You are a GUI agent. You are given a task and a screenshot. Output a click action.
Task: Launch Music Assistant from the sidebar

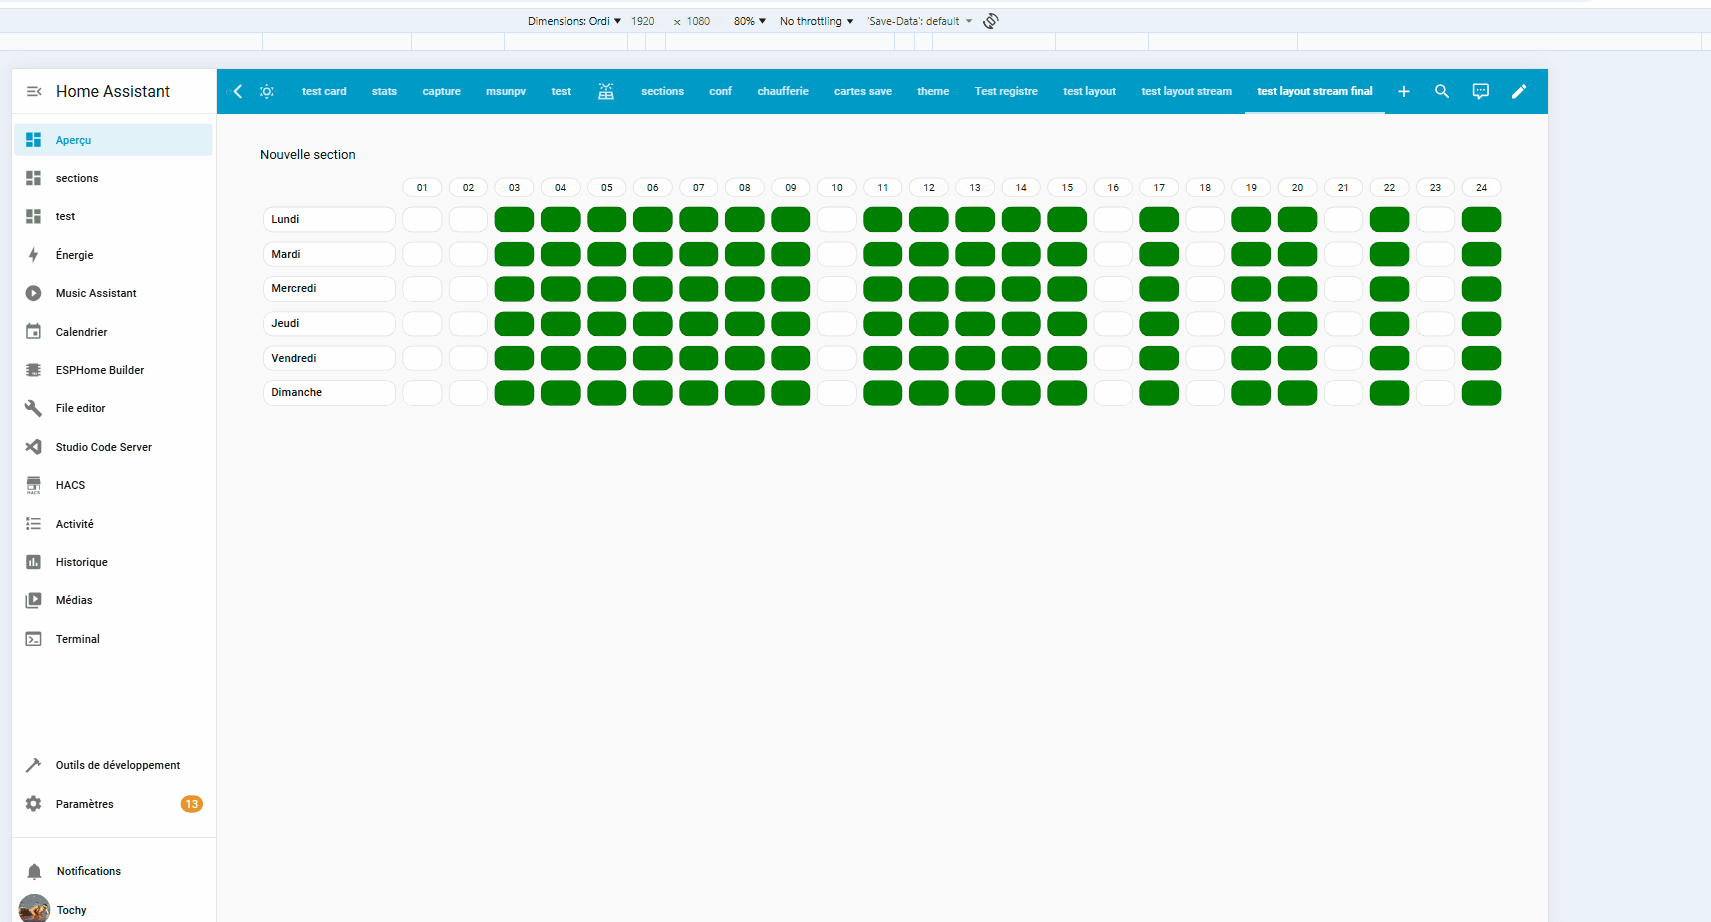click(114, 293)
